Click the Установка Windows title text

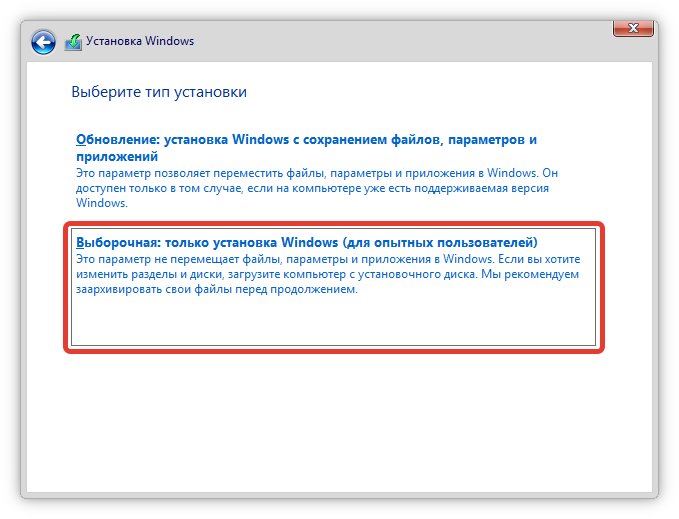140,41
